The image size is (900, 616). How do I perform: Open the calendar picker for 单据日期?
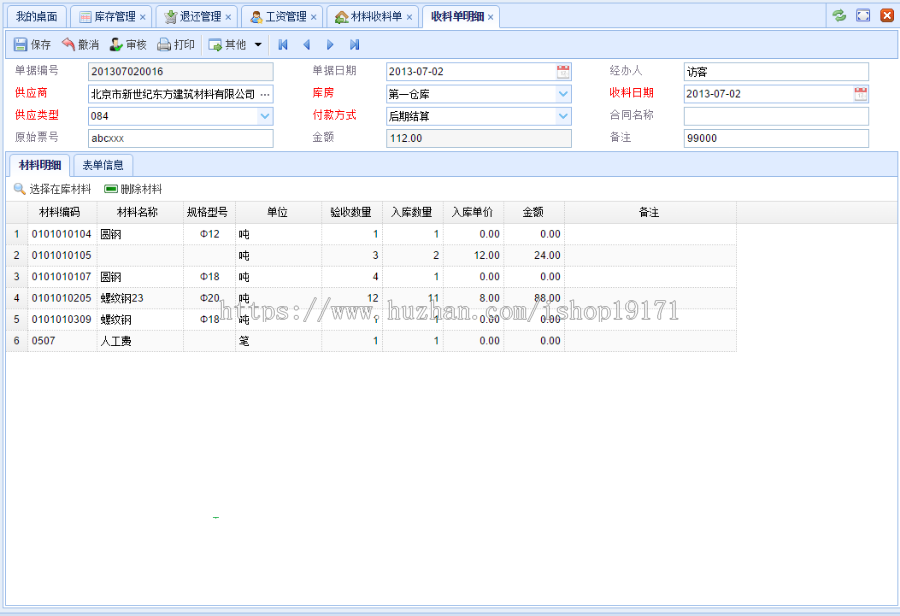pyautogui.click(x=561, y=71)
